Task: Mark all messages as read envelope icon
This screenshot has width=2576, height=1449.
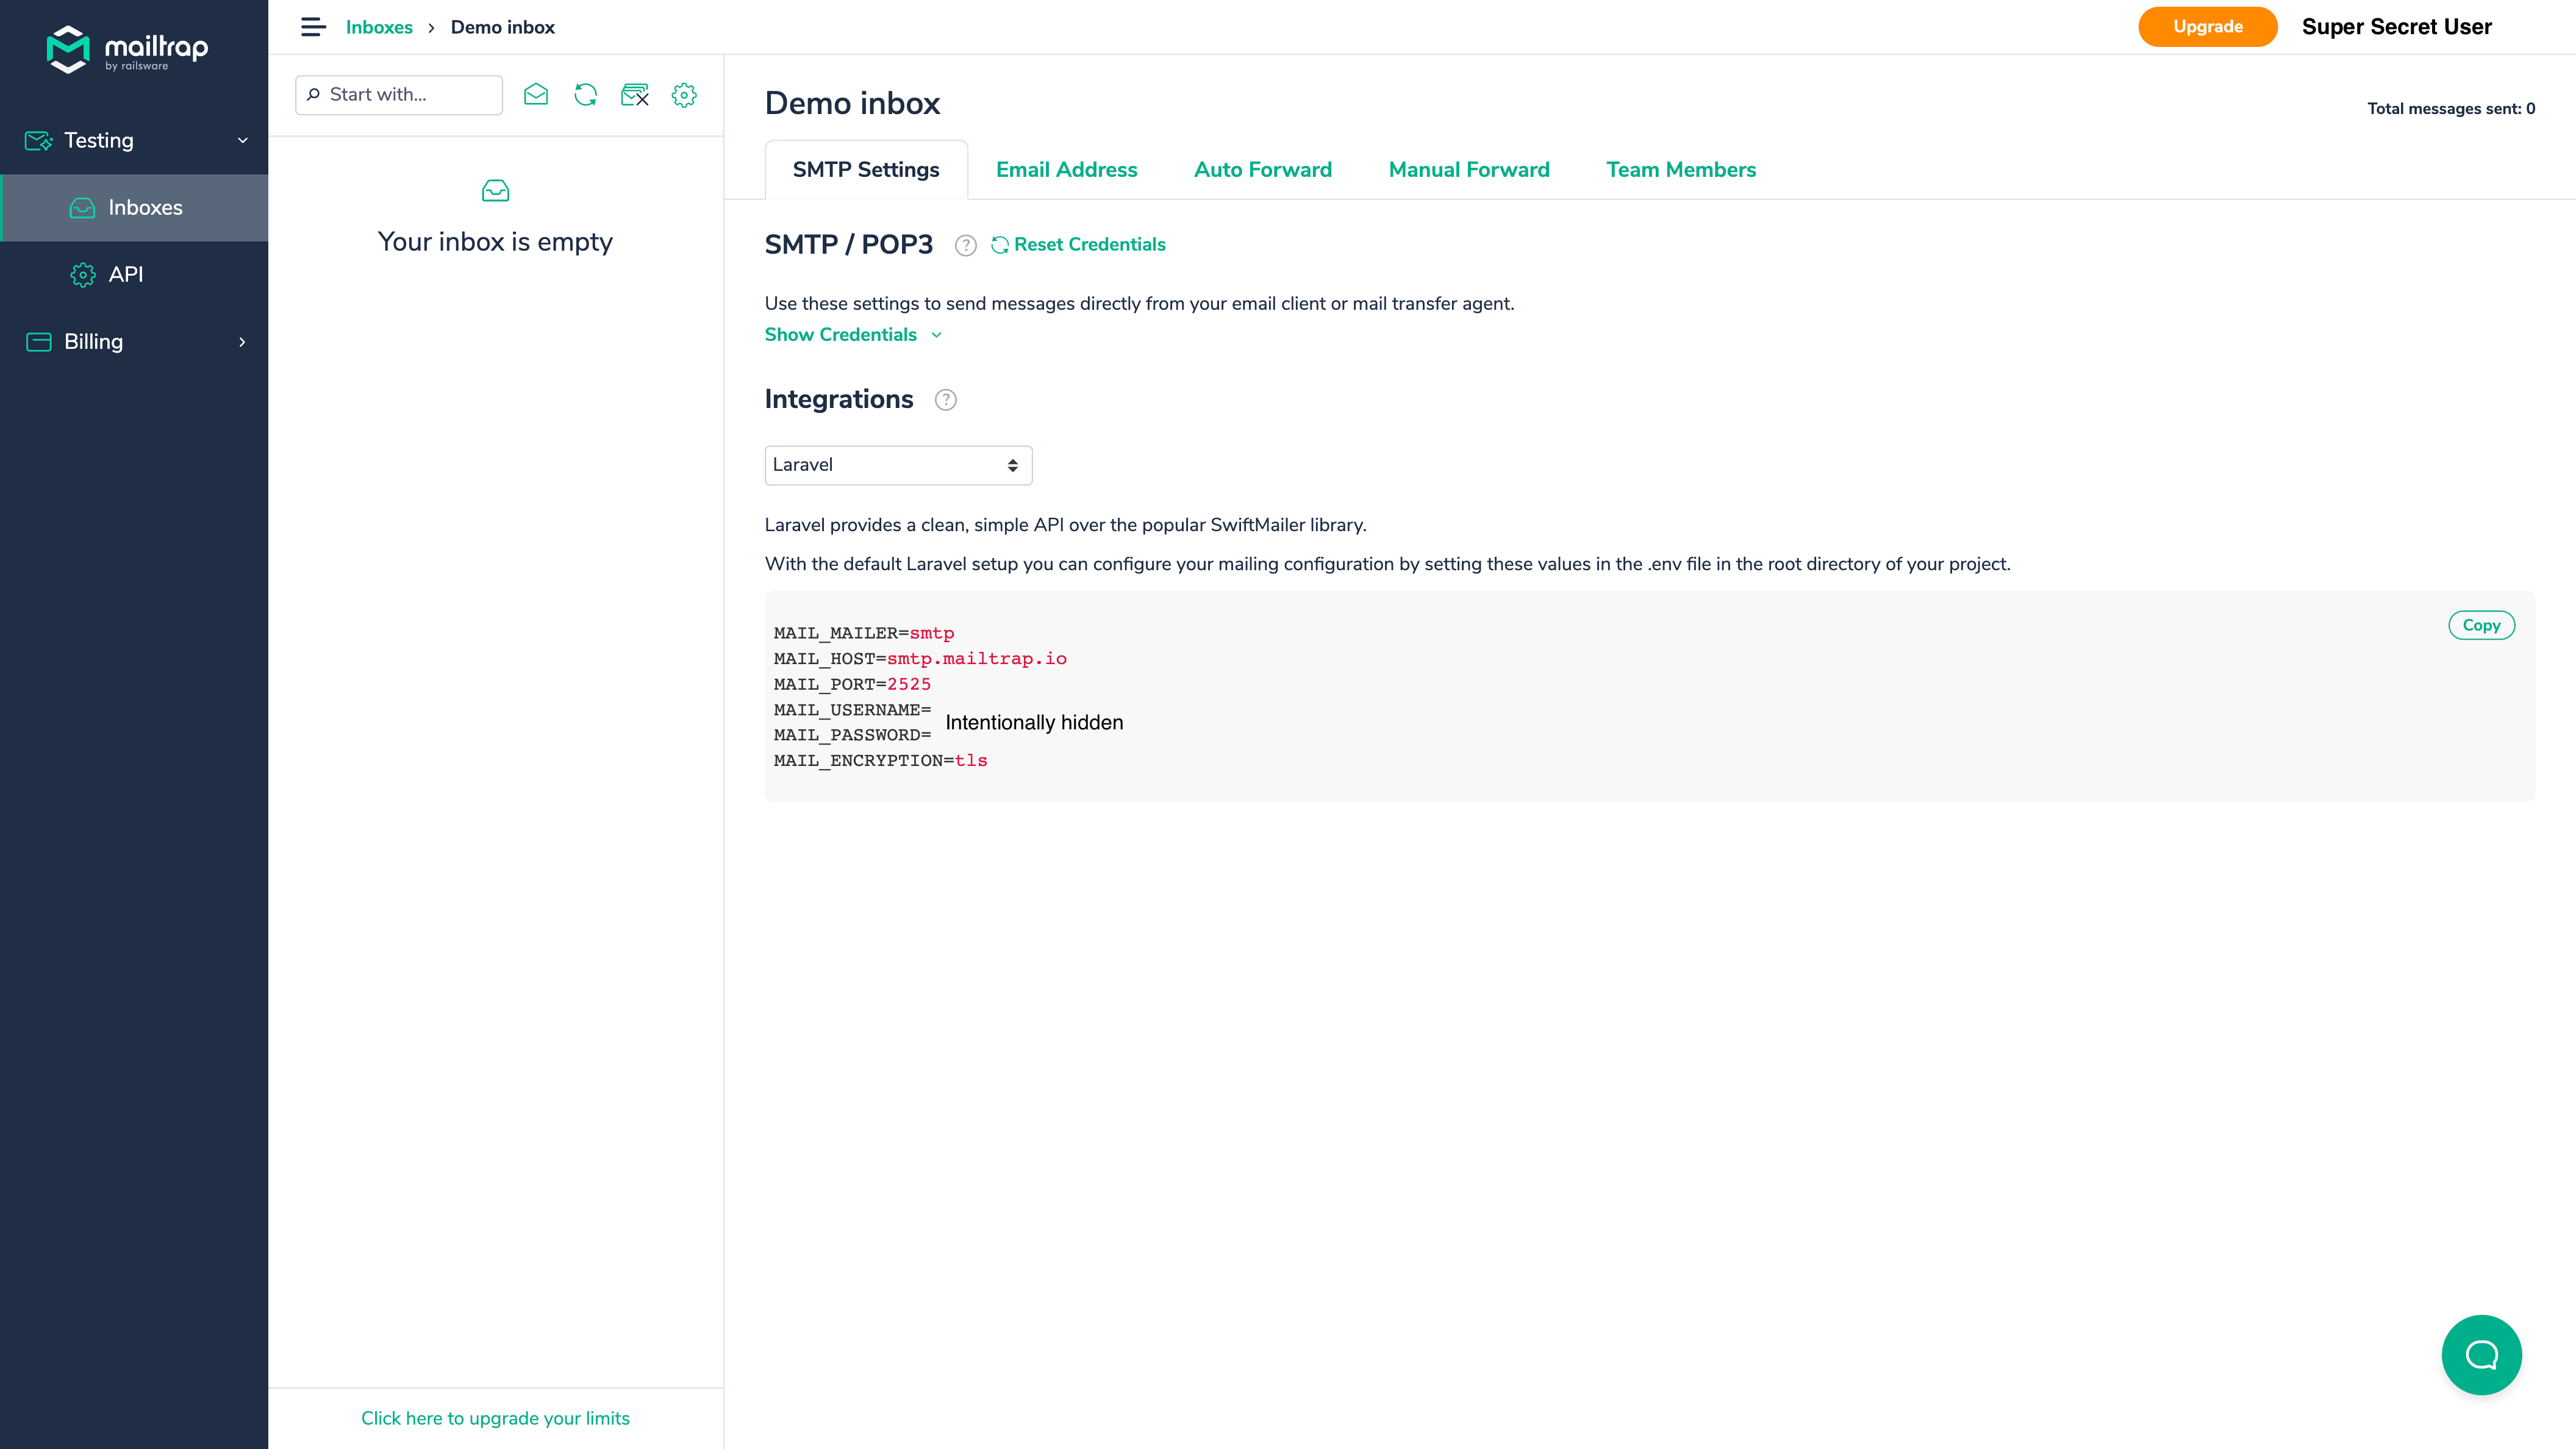Action: click(536, 95)
